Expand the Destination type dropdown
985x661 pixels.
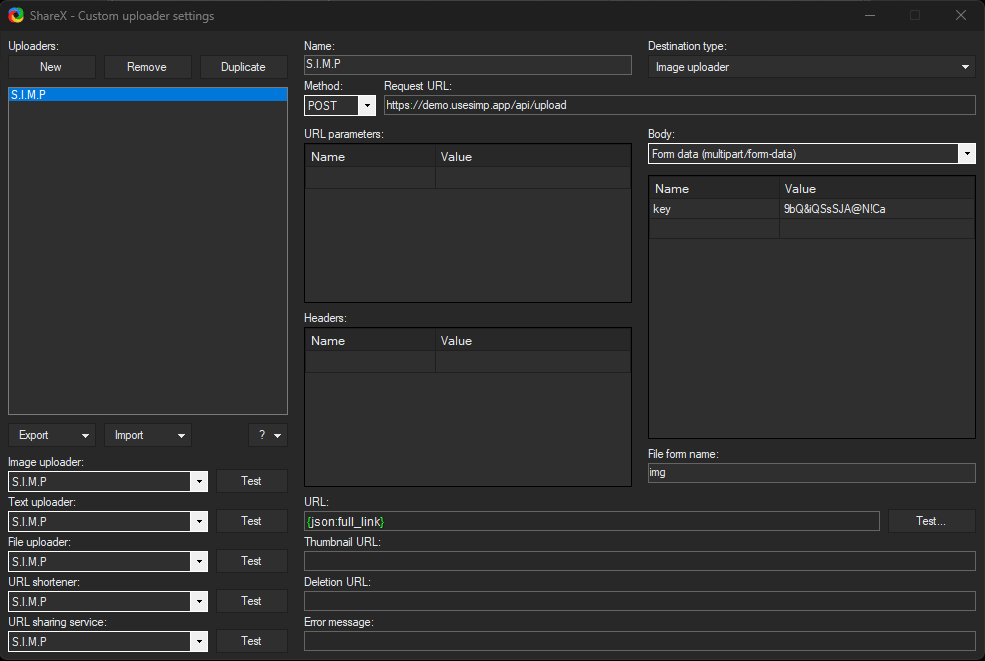pyautogui.click(x=811, y=67)
